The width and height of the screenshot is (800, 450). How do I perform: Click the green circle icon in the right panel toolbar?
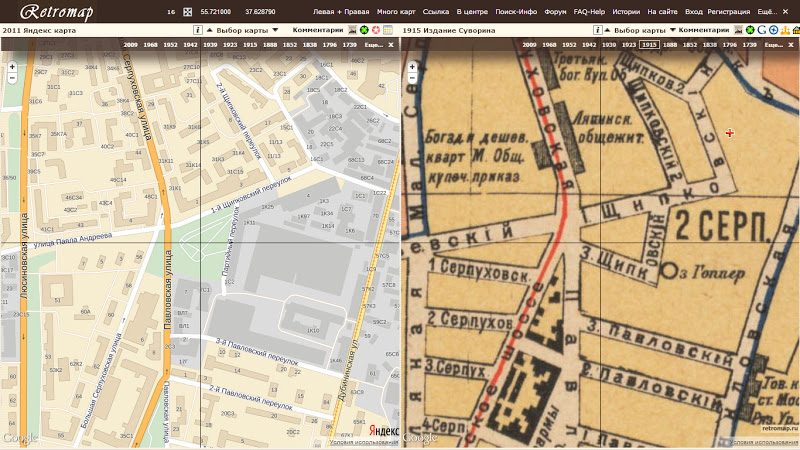pyautogui.click(x=750, y=30)
